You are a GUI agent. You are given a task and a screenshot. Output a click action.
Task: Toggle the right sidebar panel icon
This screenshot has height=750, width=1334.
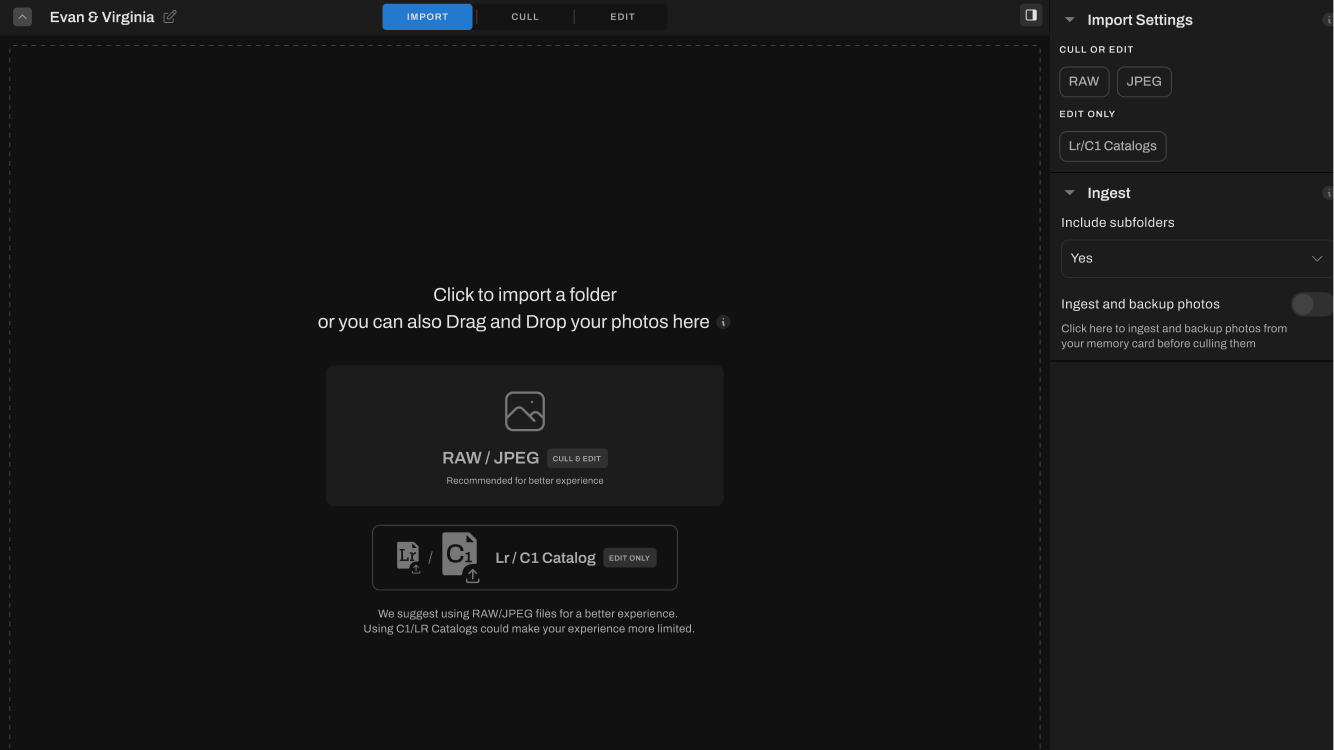coord(1030,15)
